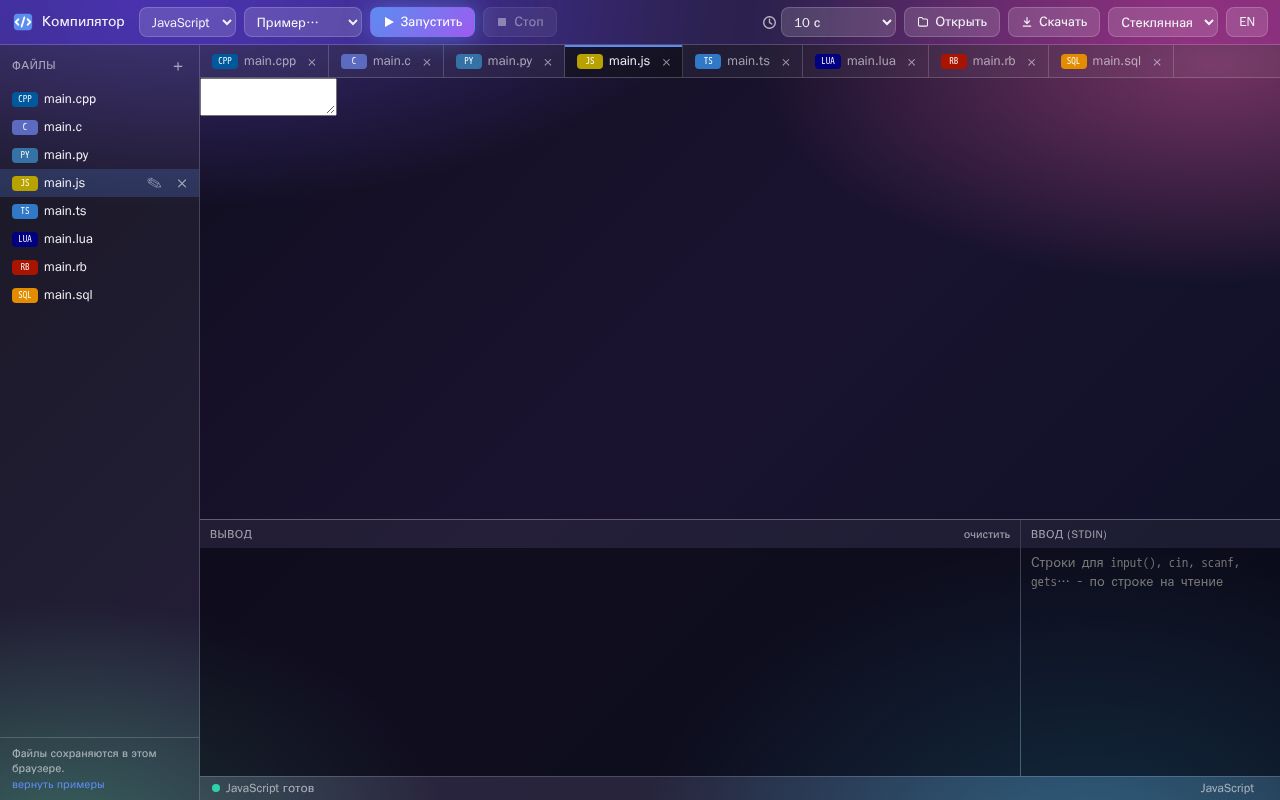Close the main.lua tab
The height and width of the screenshot is (800, 1280).
point(912,62)
